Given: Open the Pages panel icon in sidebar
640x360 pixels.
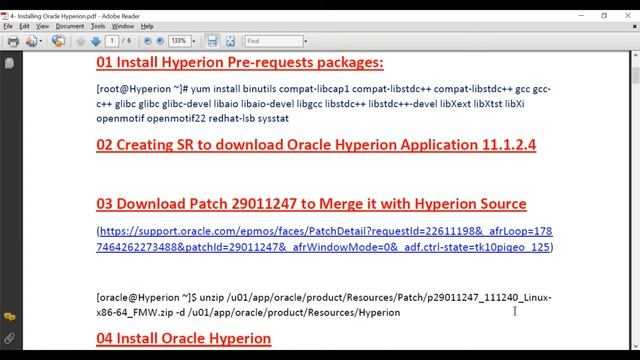Looking at the screenshot, I should [9, 63].
